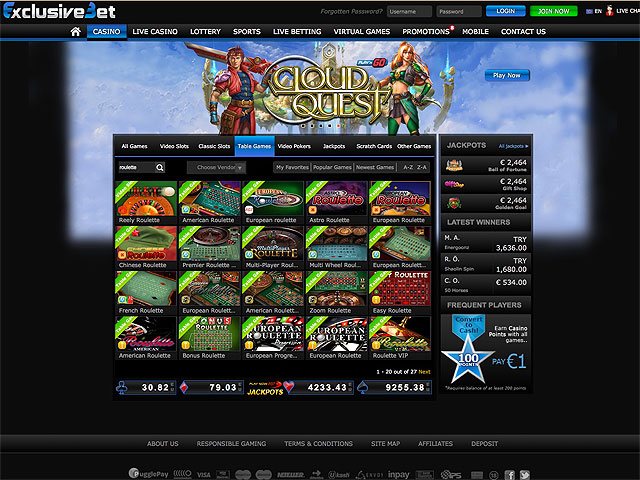Filter by My Favorites

point(292,167)
